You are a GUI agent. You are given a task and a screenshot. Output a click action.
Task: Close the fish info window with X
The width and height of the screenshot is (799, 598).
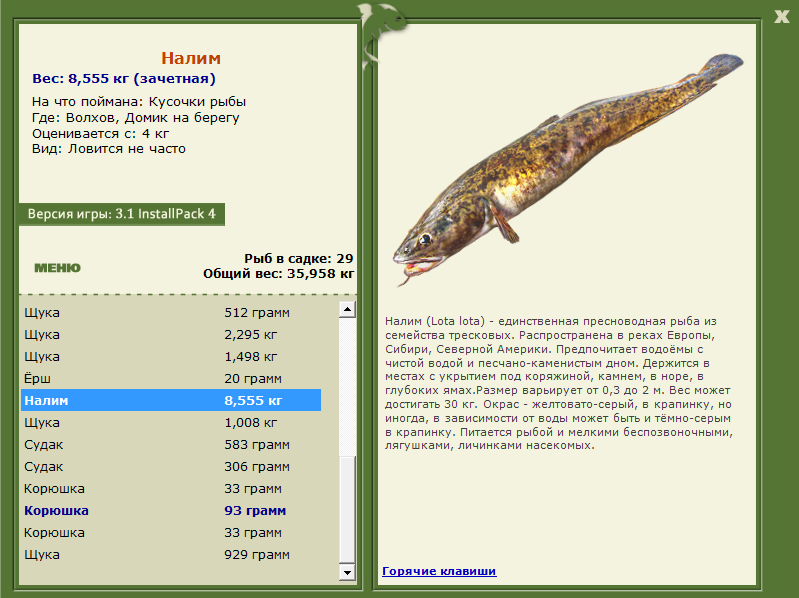tap(781, 14)
